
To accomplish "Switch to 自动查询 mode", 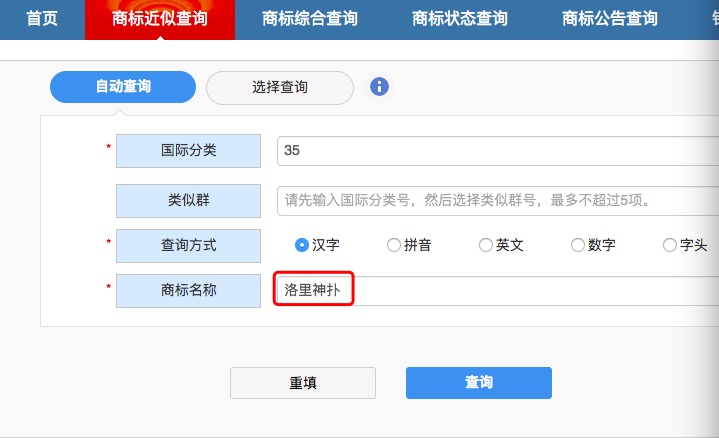I will click(123, 87).
